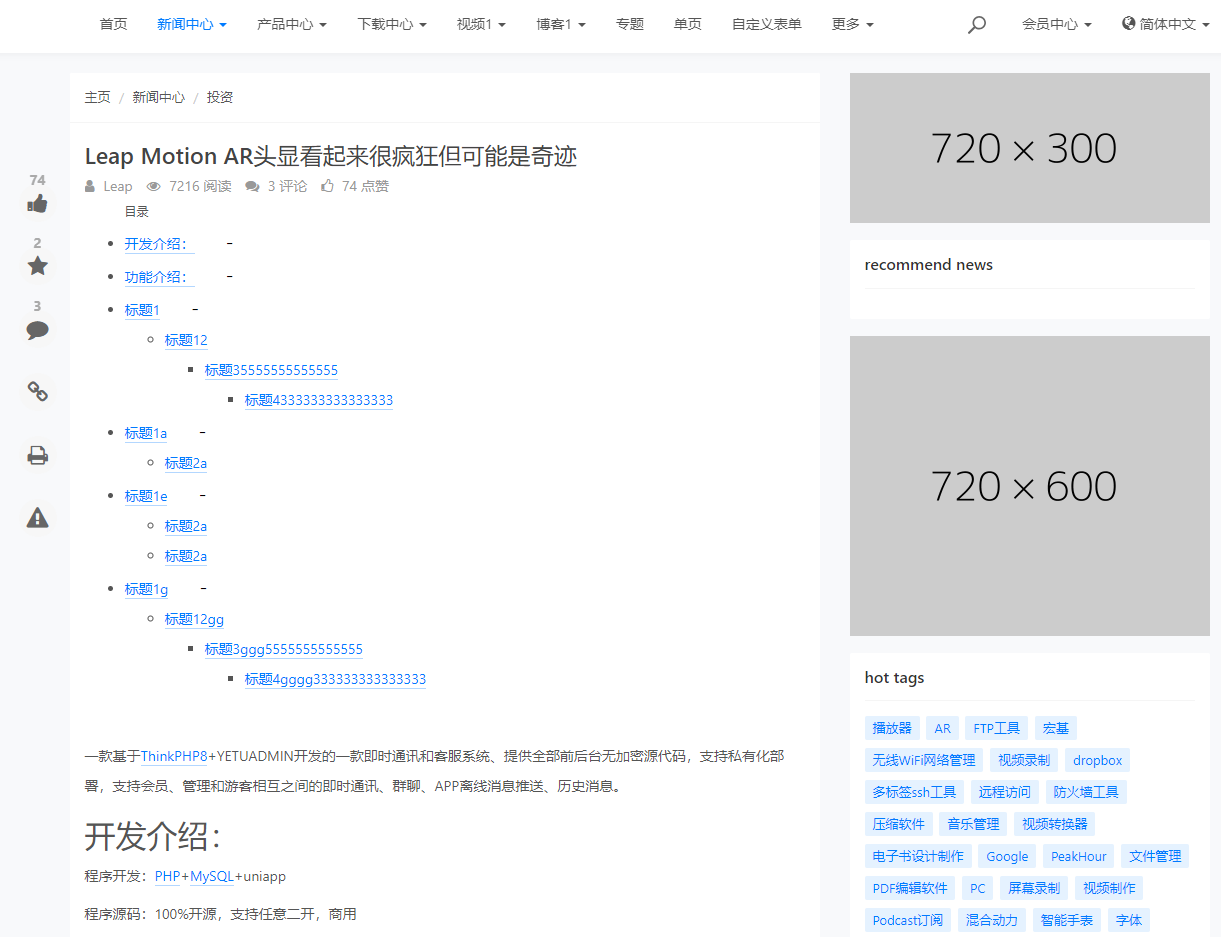This screenshot has height=937, width=1221.
Task: Report article with warning triangle icon
Action: coord(37,517)
